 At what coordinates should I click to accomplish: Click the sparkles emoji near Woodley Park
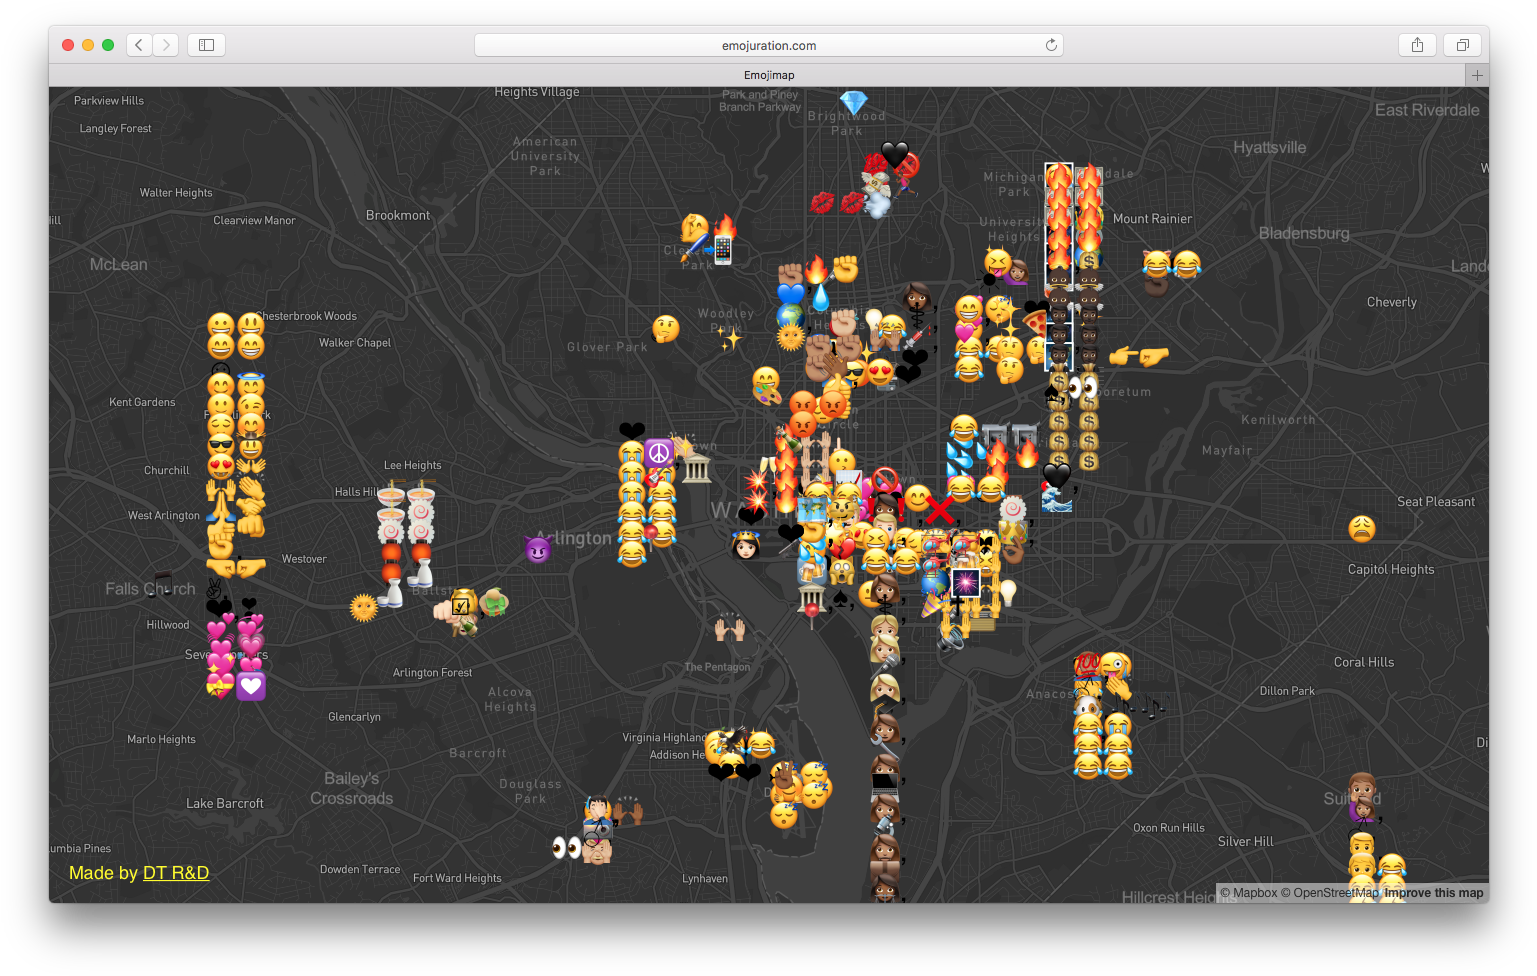point(731,340)
